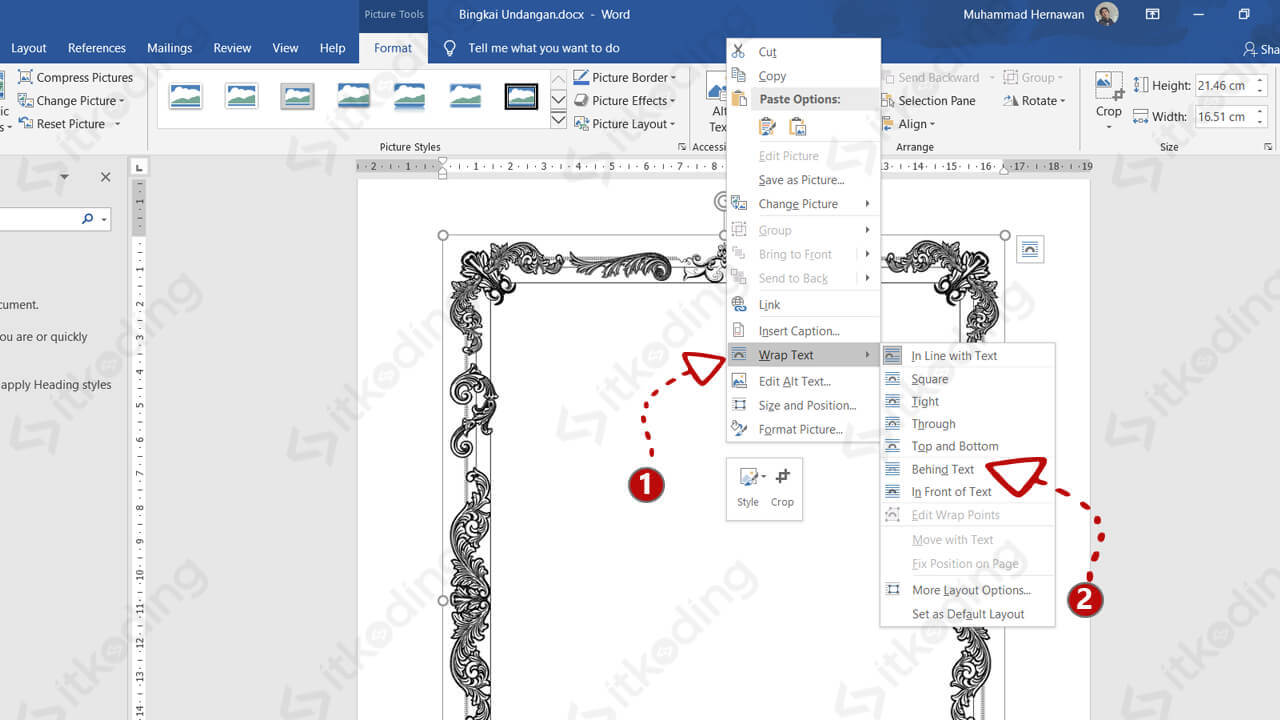Choose Copy from context menu
1280x720 pixels.
coord(804,76)
